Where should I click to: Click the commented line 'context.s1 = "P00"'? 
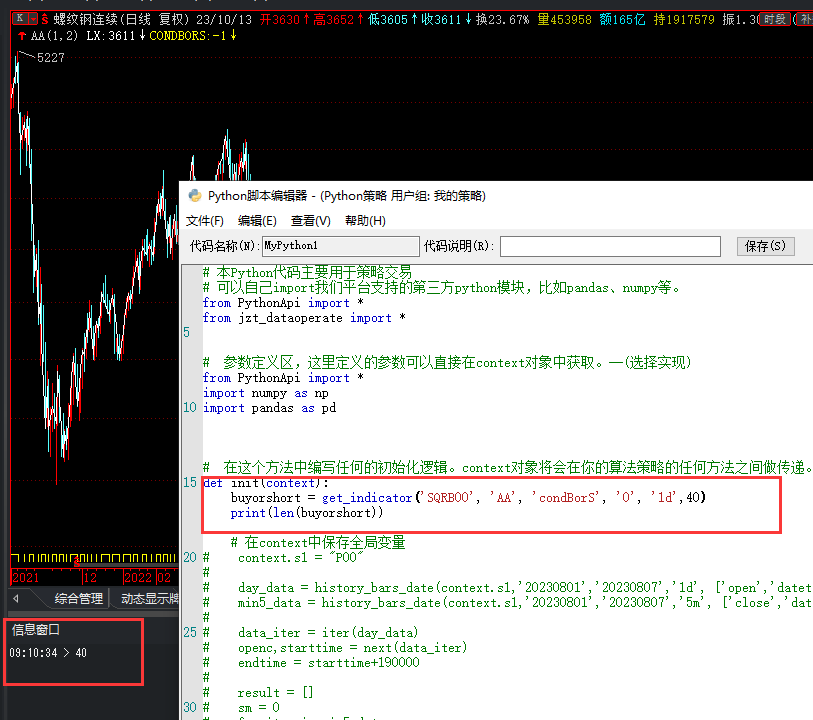301,558
